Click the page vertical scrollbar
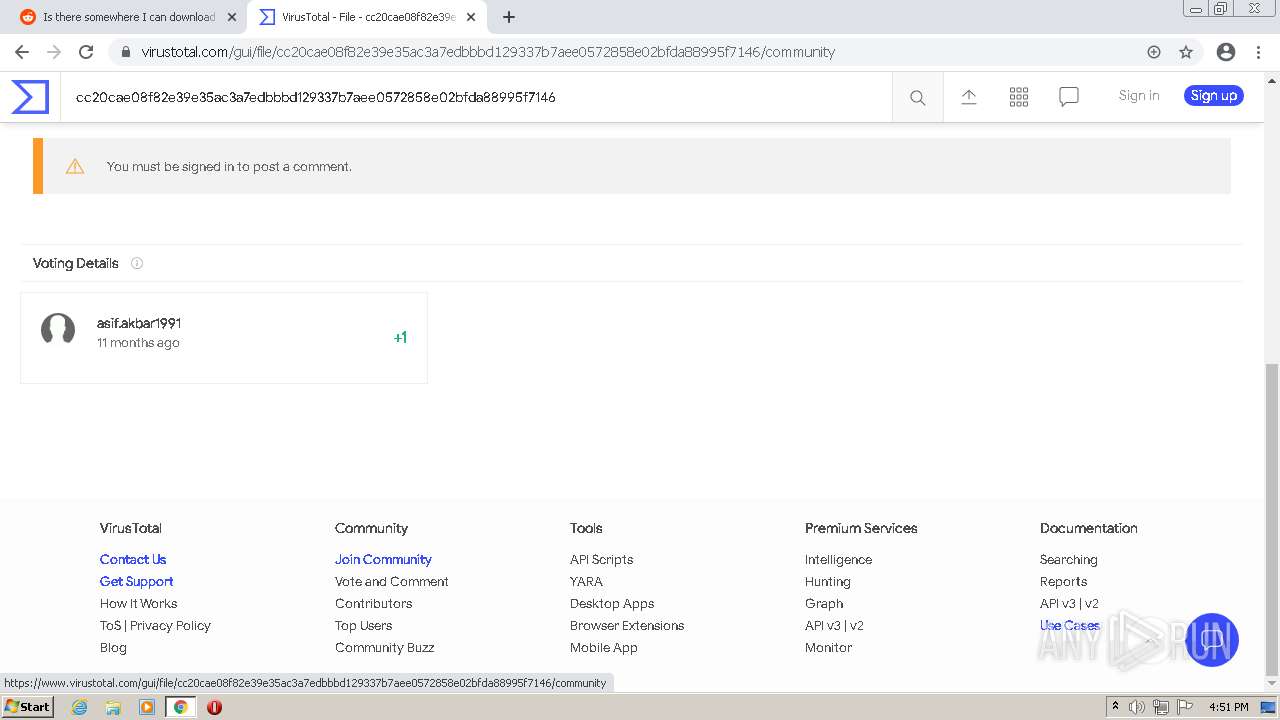This screenshot has width=1280, height=720. click(x=1272, y=519)
